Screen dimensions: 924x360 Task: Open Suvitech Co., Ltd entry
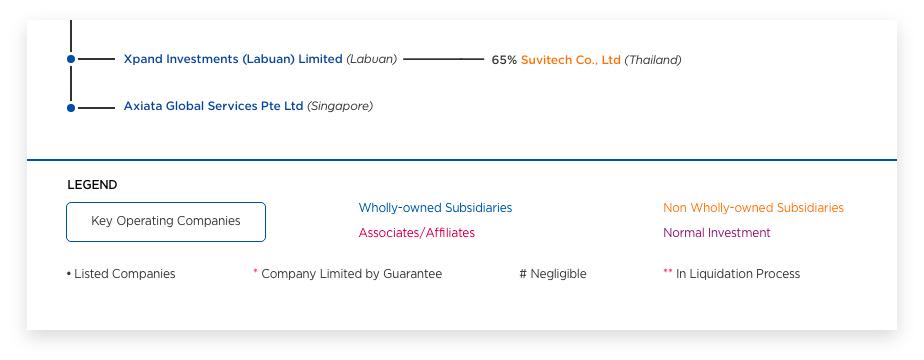pyautogui.click(x=570, y=60)
